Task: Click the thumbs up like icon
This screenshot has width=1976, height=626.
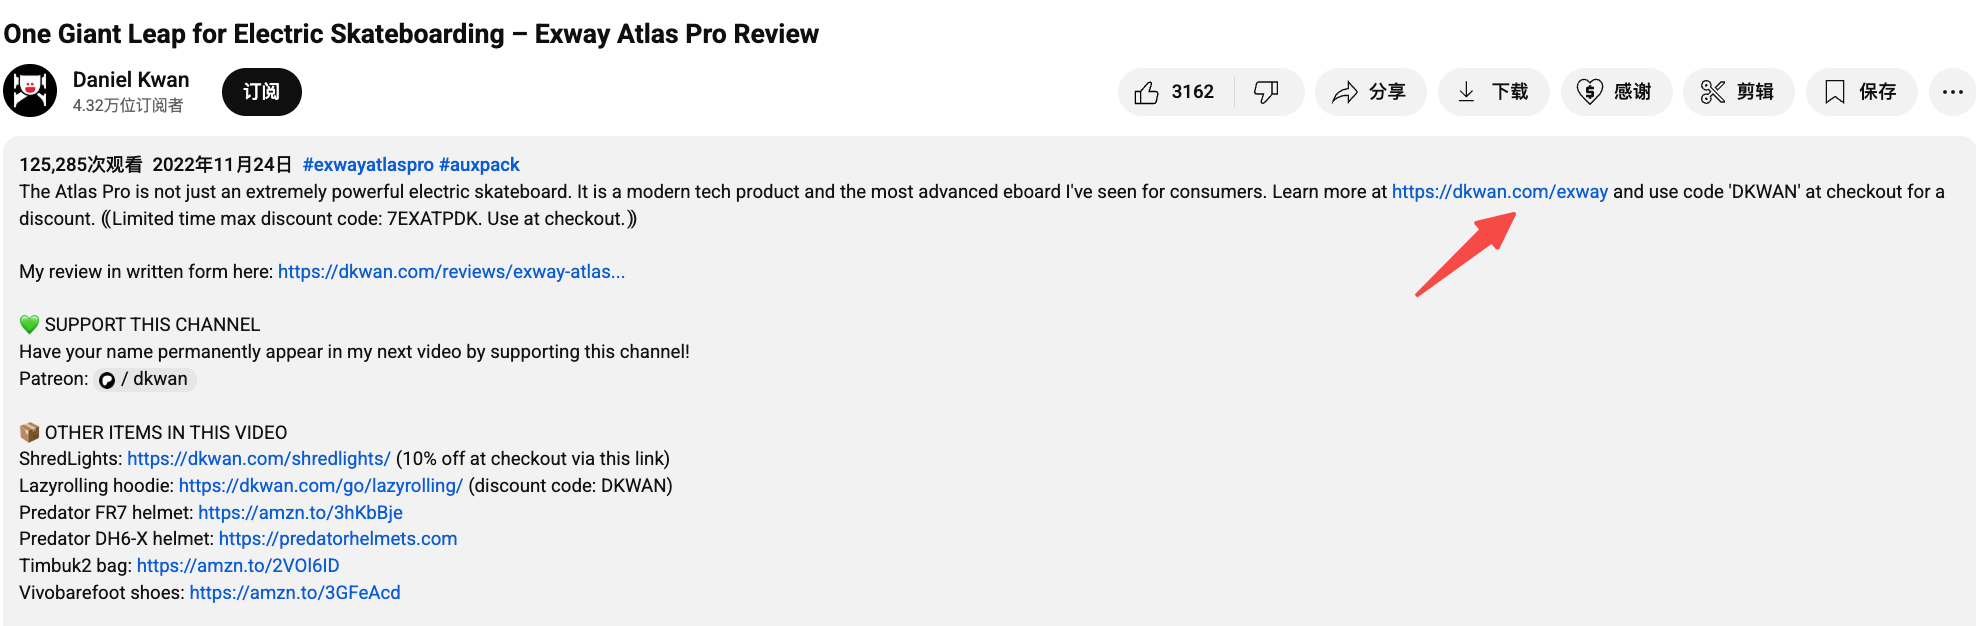Action: pyautogui.click(x=1146, y=93)
